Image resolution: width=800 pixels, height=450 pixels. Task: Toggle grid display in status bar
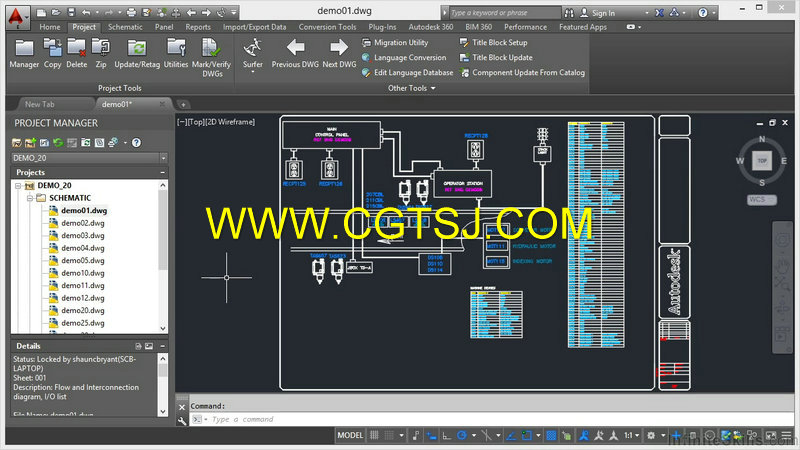[x=374, y=435]
